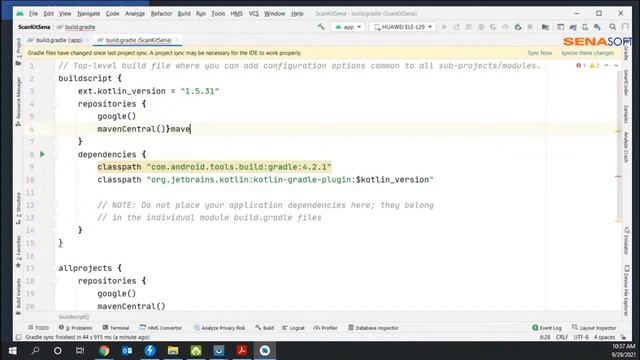Click the Ignore these changes link

coord(587,53)
